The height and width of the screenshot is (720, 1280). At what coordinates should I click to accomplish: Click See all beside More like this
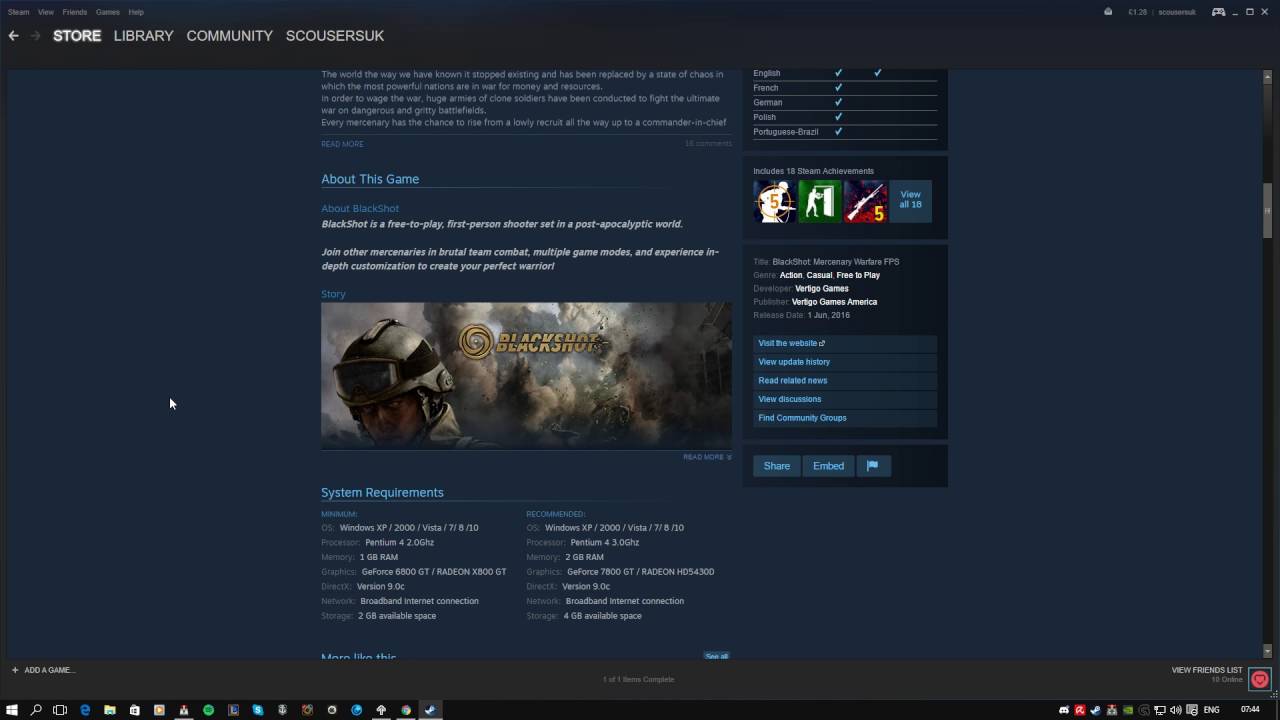click(x=717, y=656)
